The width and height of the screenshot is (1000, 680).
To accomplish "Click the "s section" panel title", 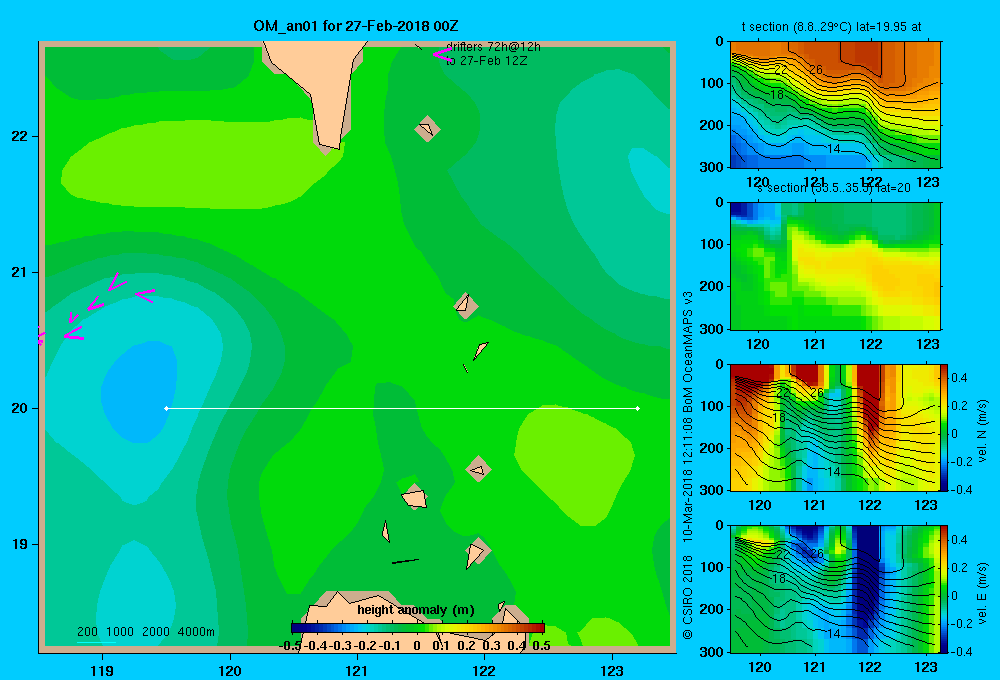I will tap(833, 188).
